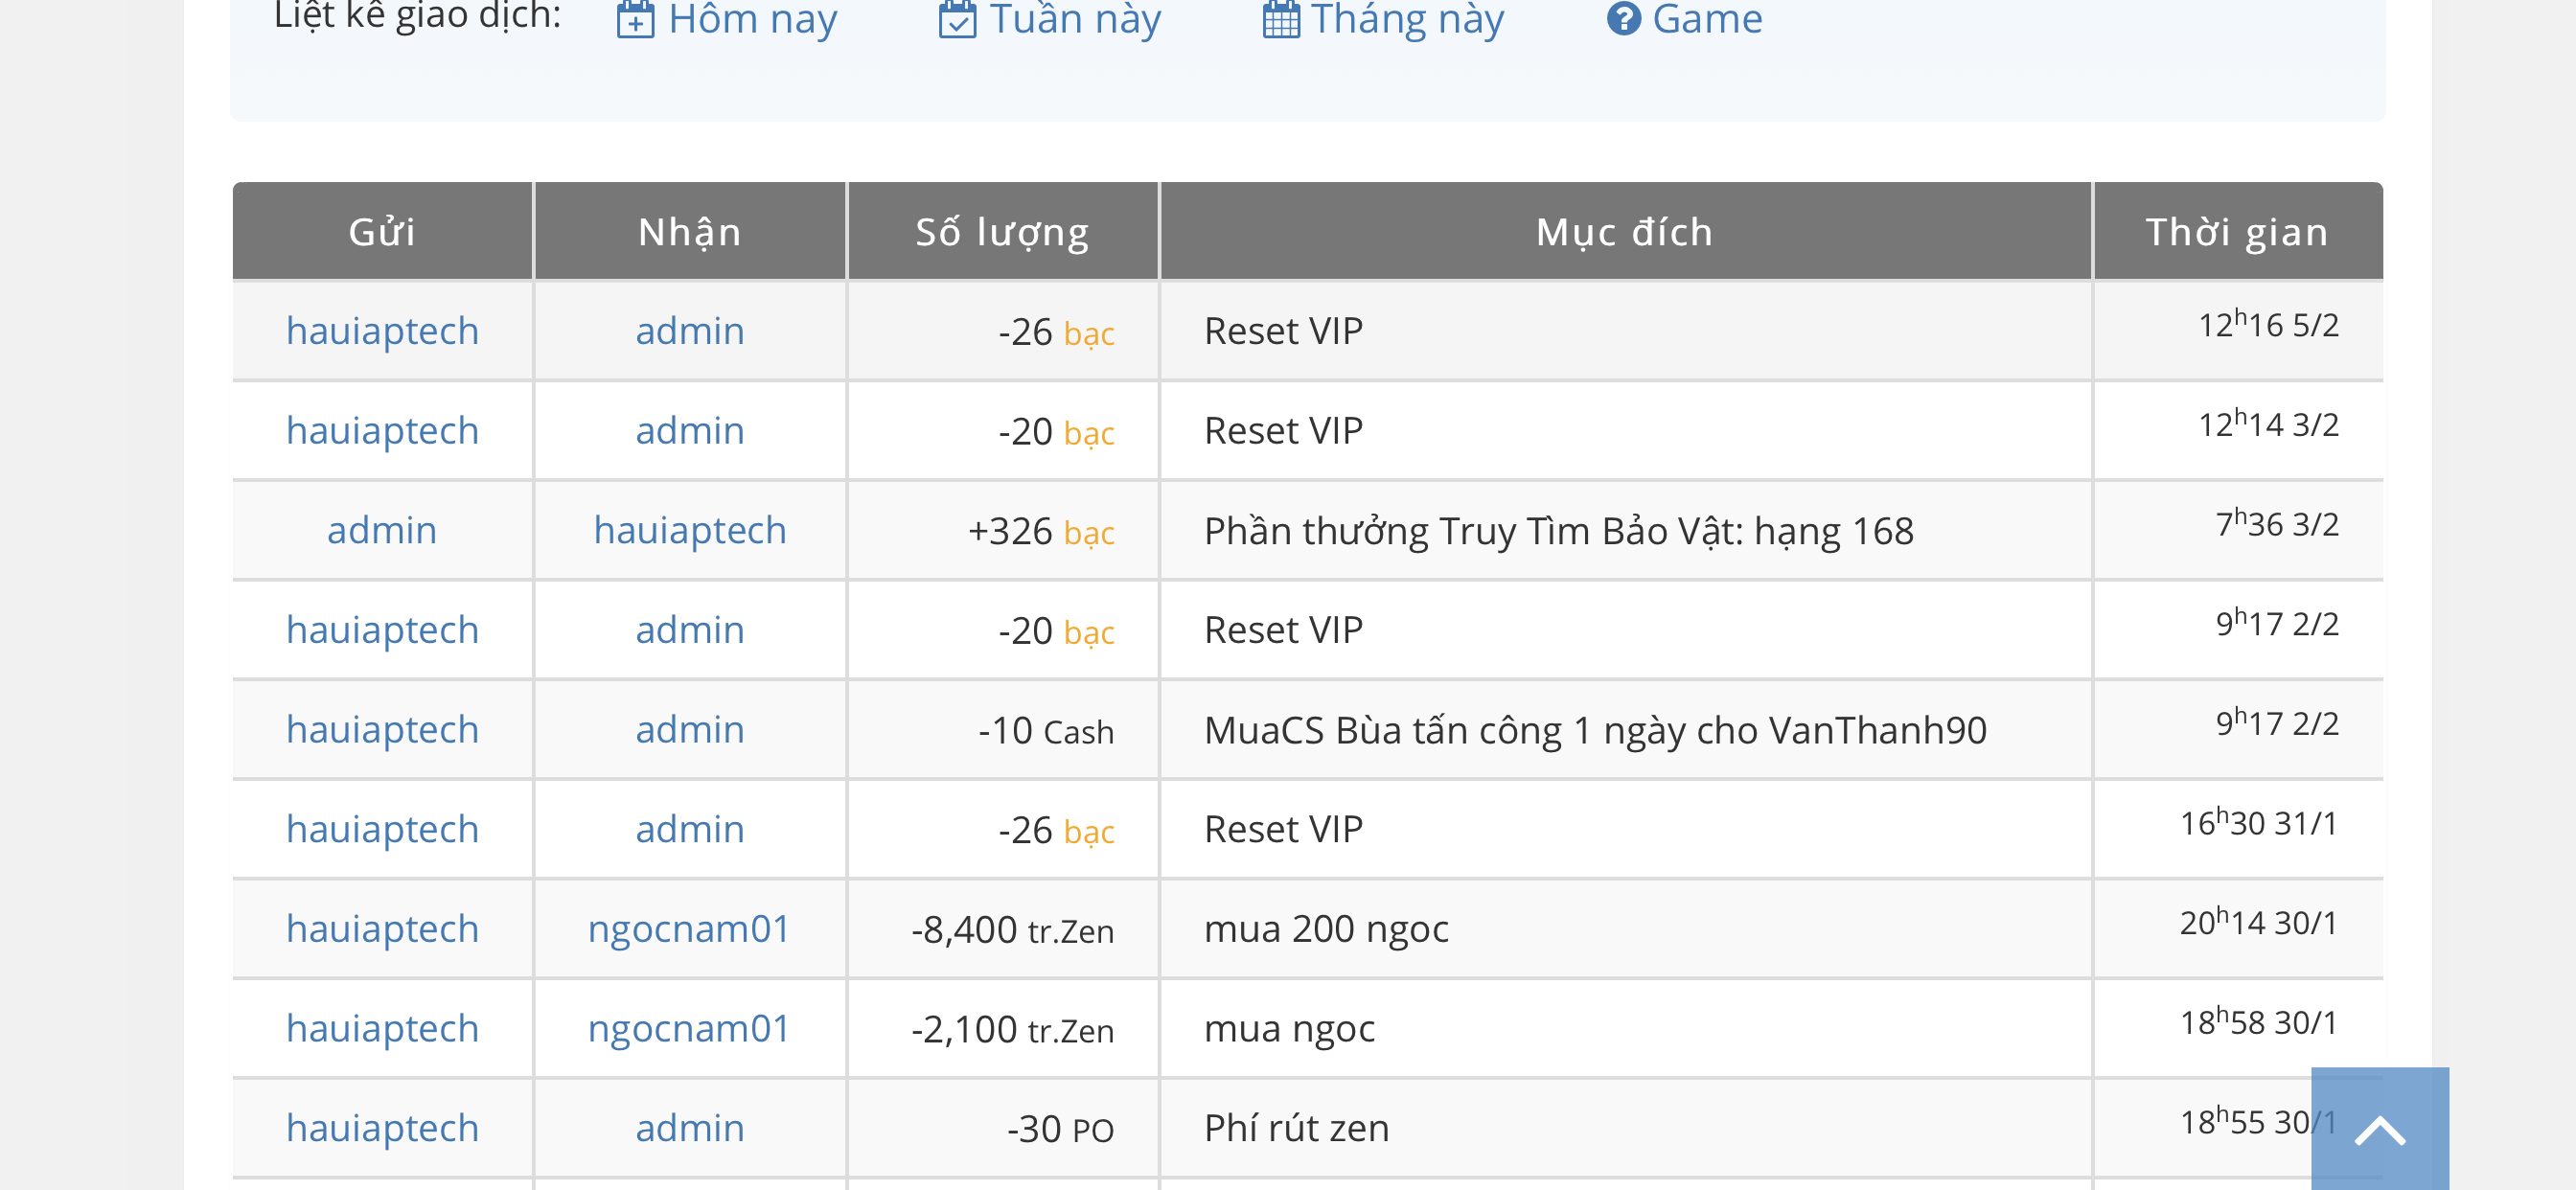This screenshot has height=1190, width=2576.
Task: Open hauiaptech sender in first row
Action: (382, 331)
